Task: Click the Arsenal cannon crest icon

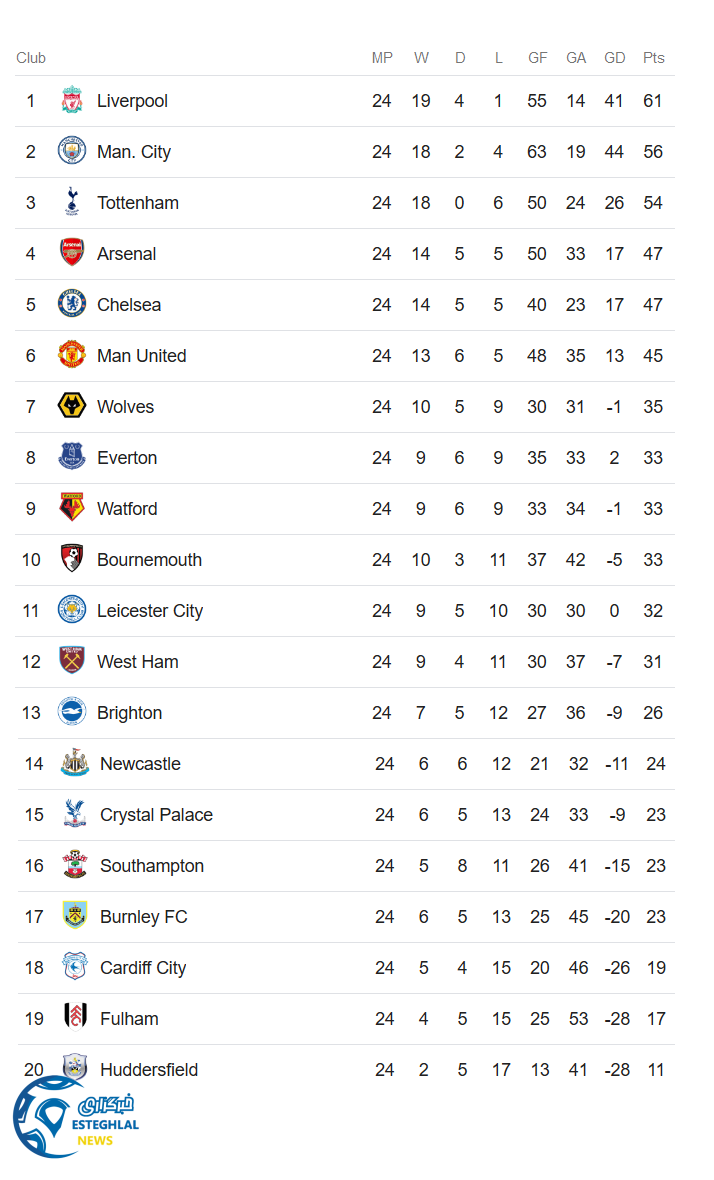Action: tap(72, 254)
